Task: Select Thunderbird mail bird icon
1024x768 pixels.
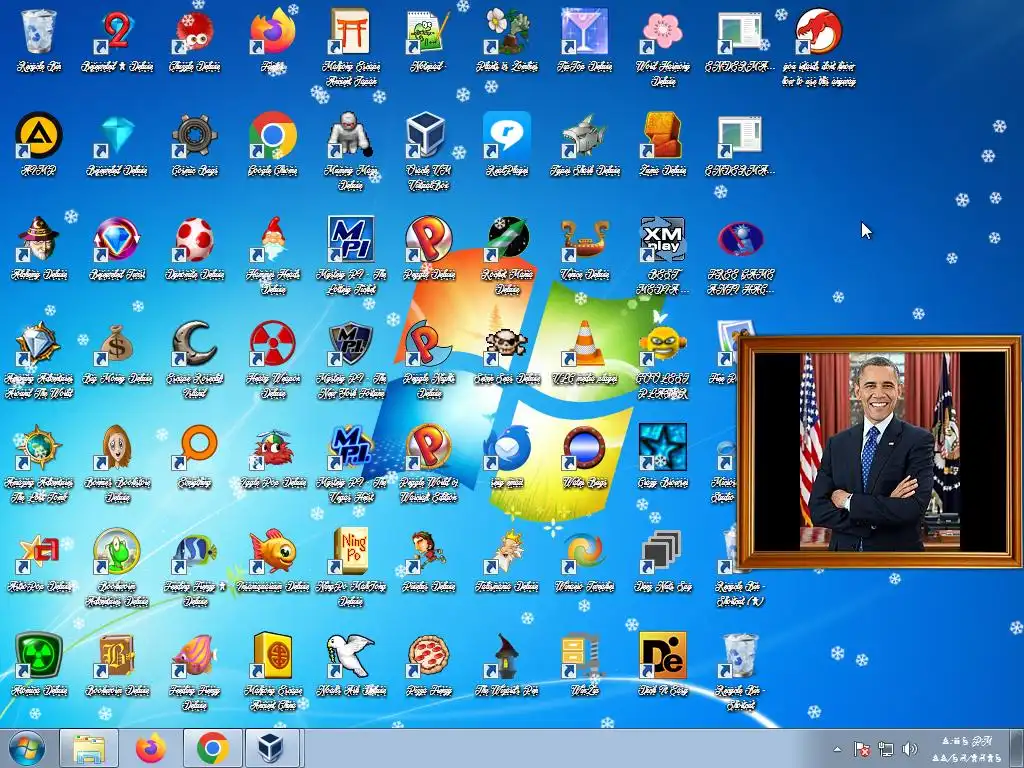Action: tap(507, 447)
